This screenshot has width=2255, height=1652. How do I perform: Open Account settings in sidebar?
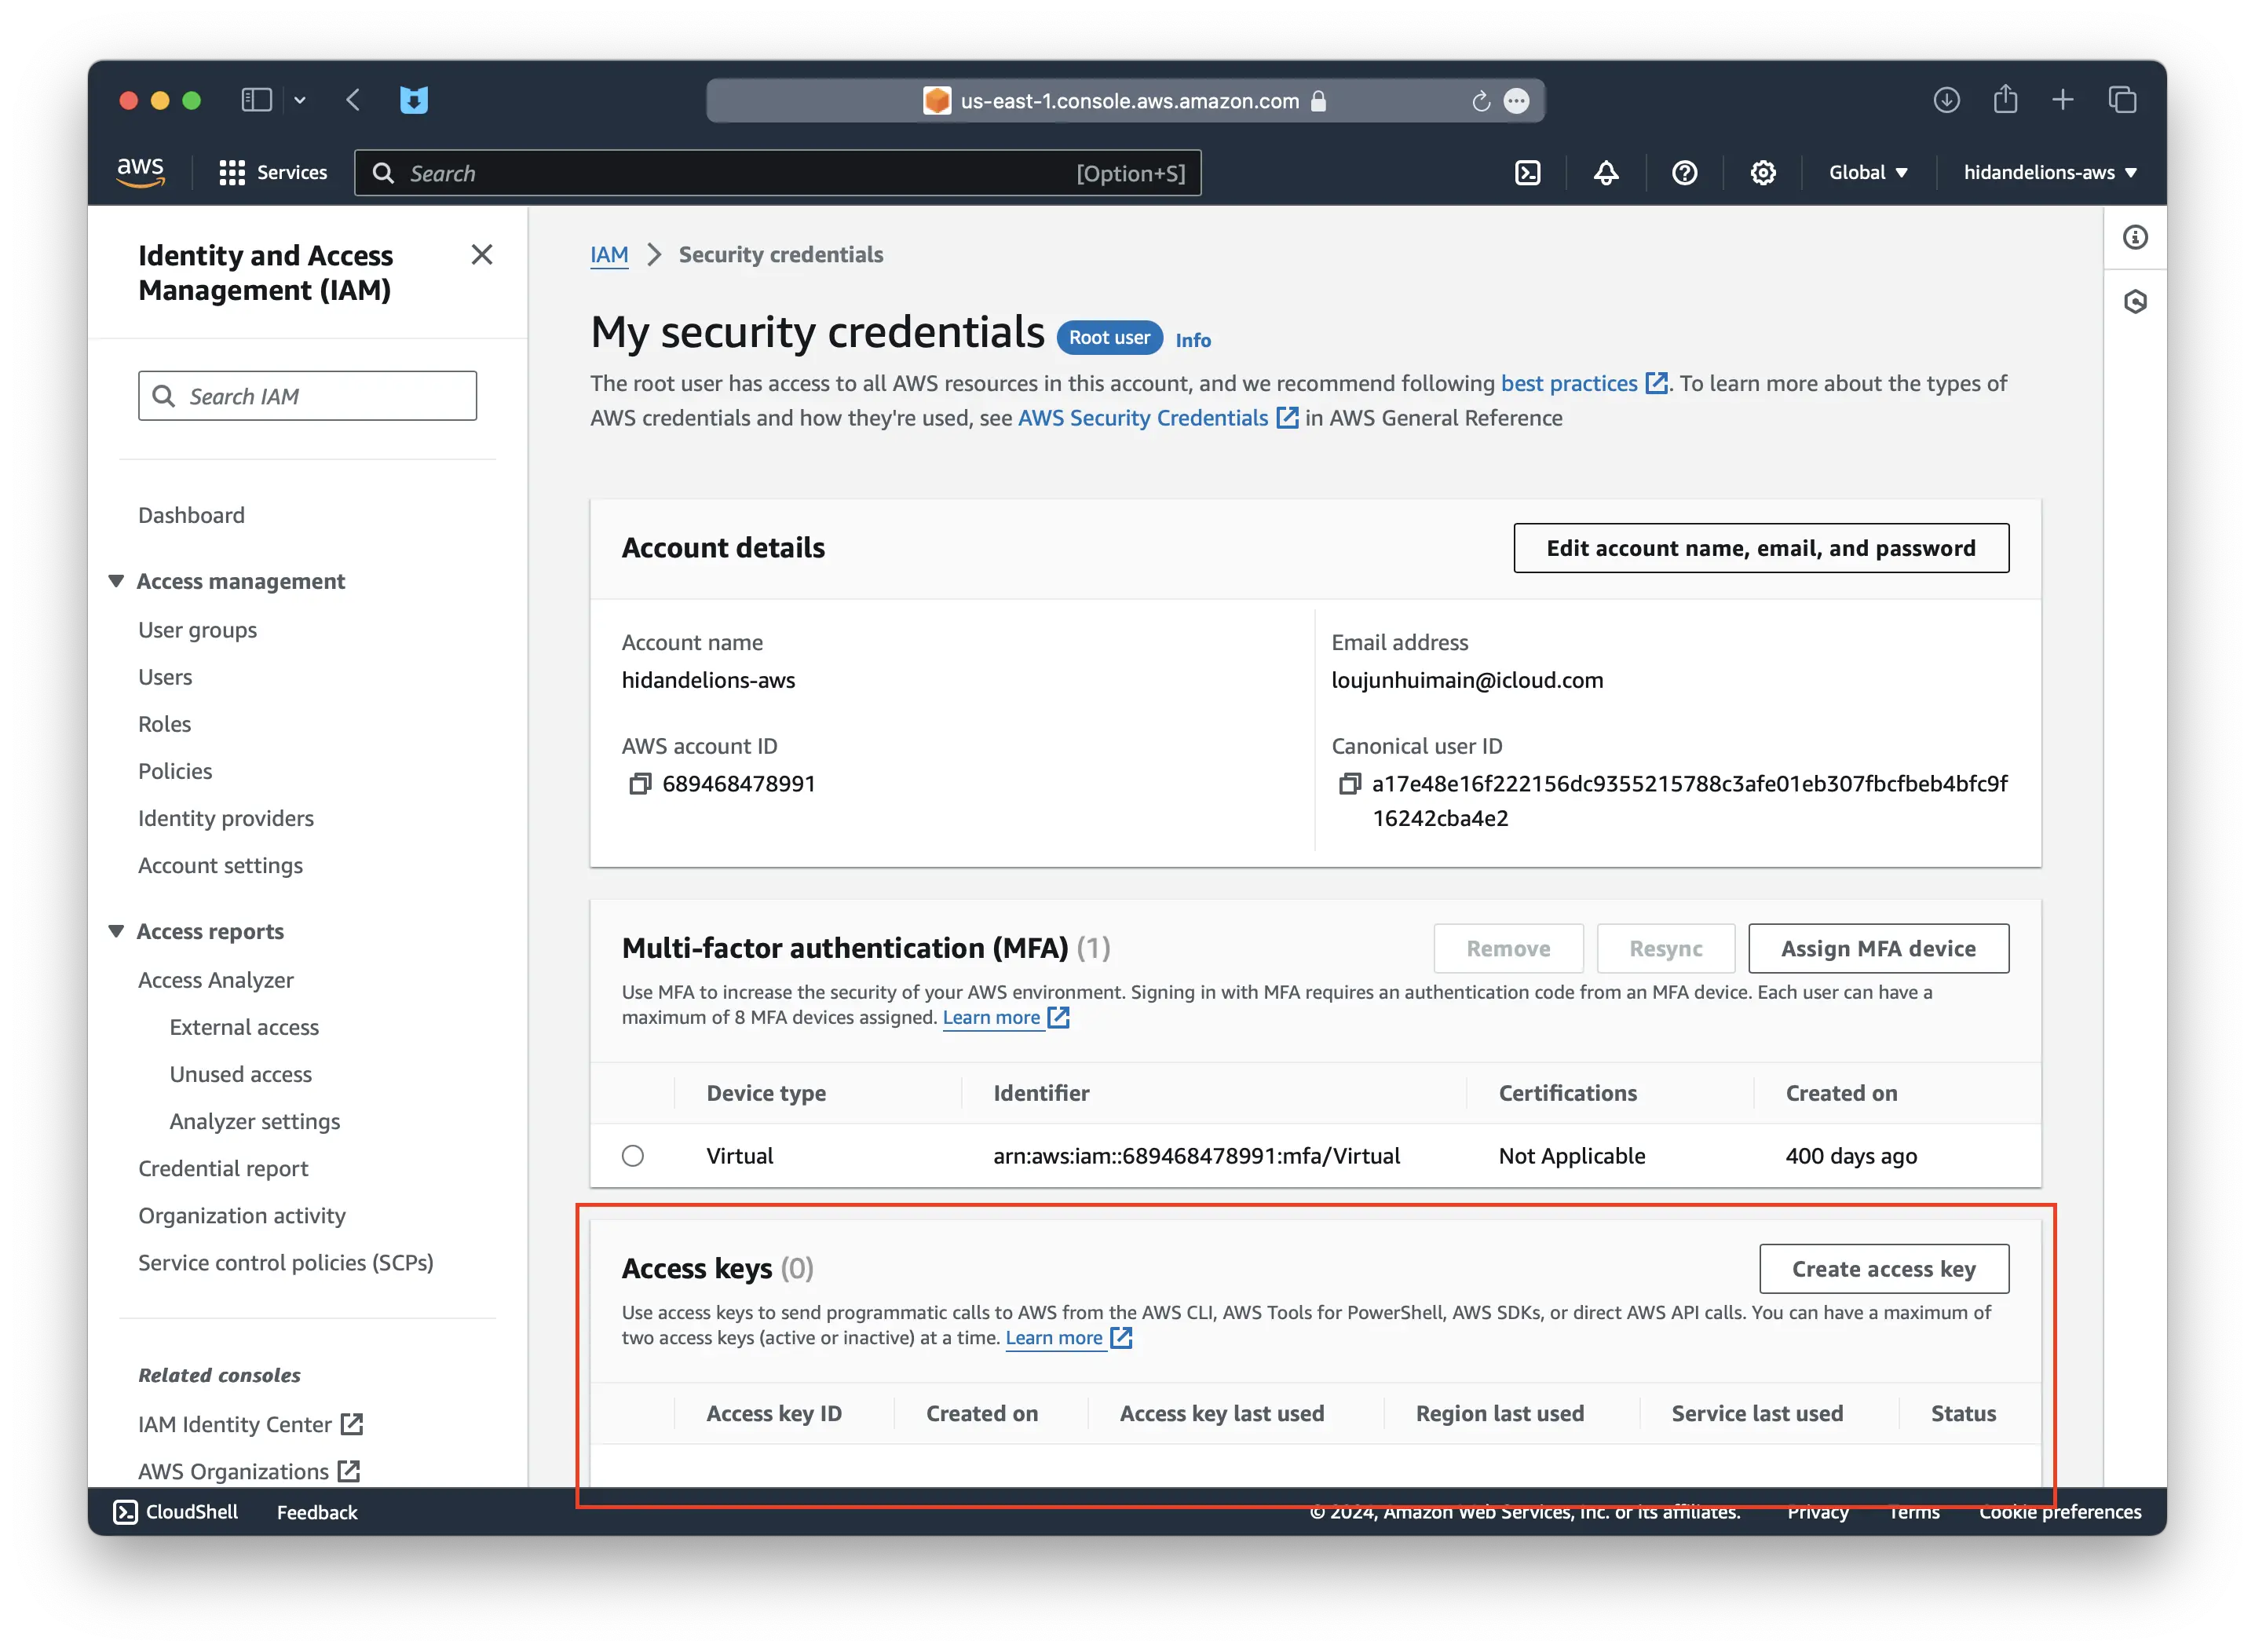pos(220,865)
